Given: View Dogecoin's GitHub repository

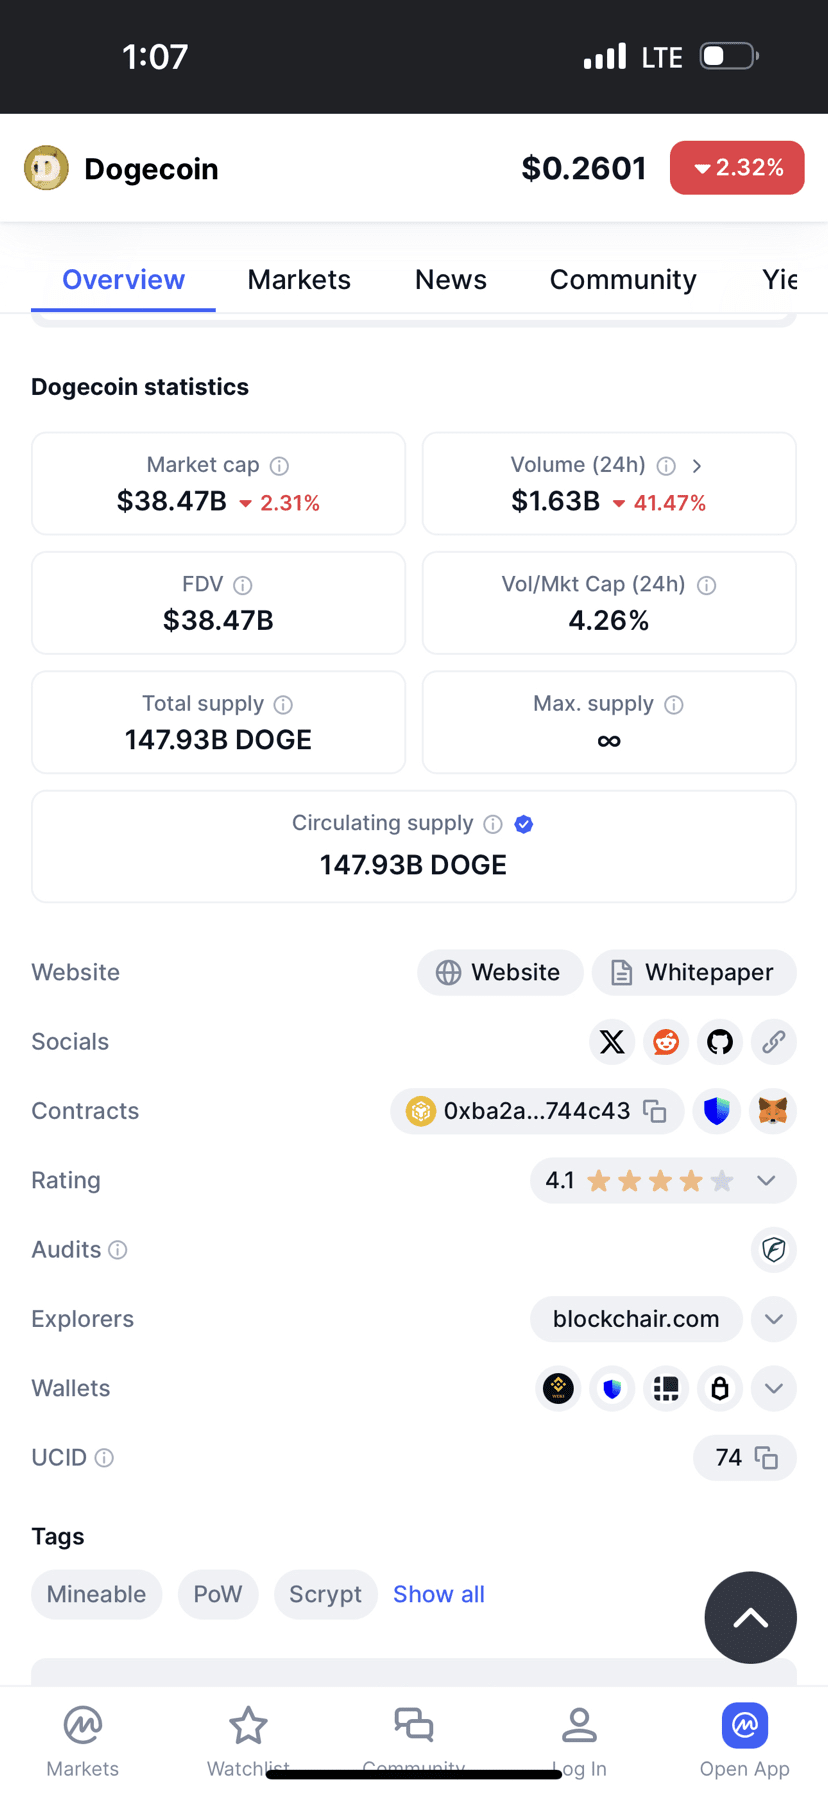Looking at the screenshot, I should [719, 1042].
